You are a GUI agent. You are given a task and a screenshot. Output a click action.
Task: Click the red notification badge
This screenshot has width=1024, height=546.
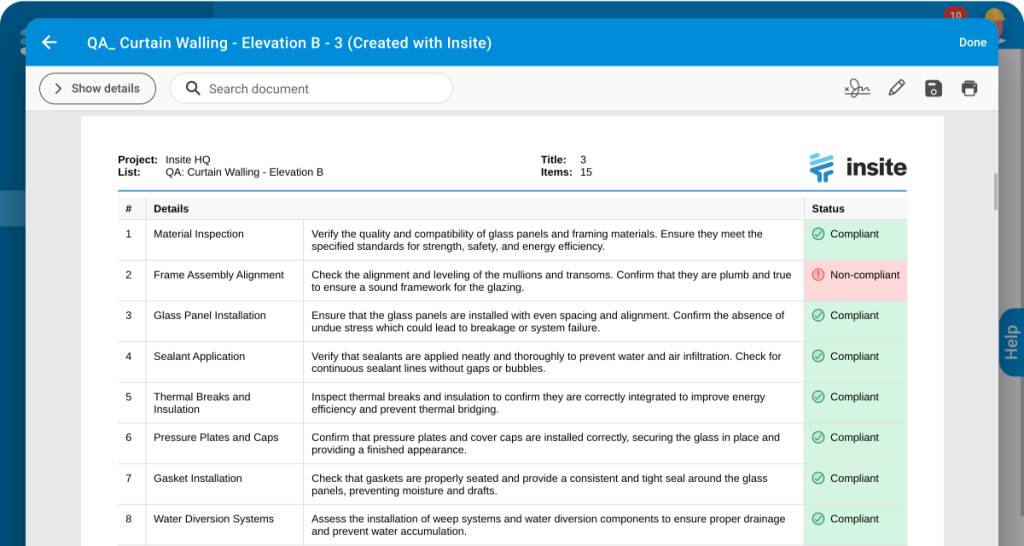click(x=955, y=15)
